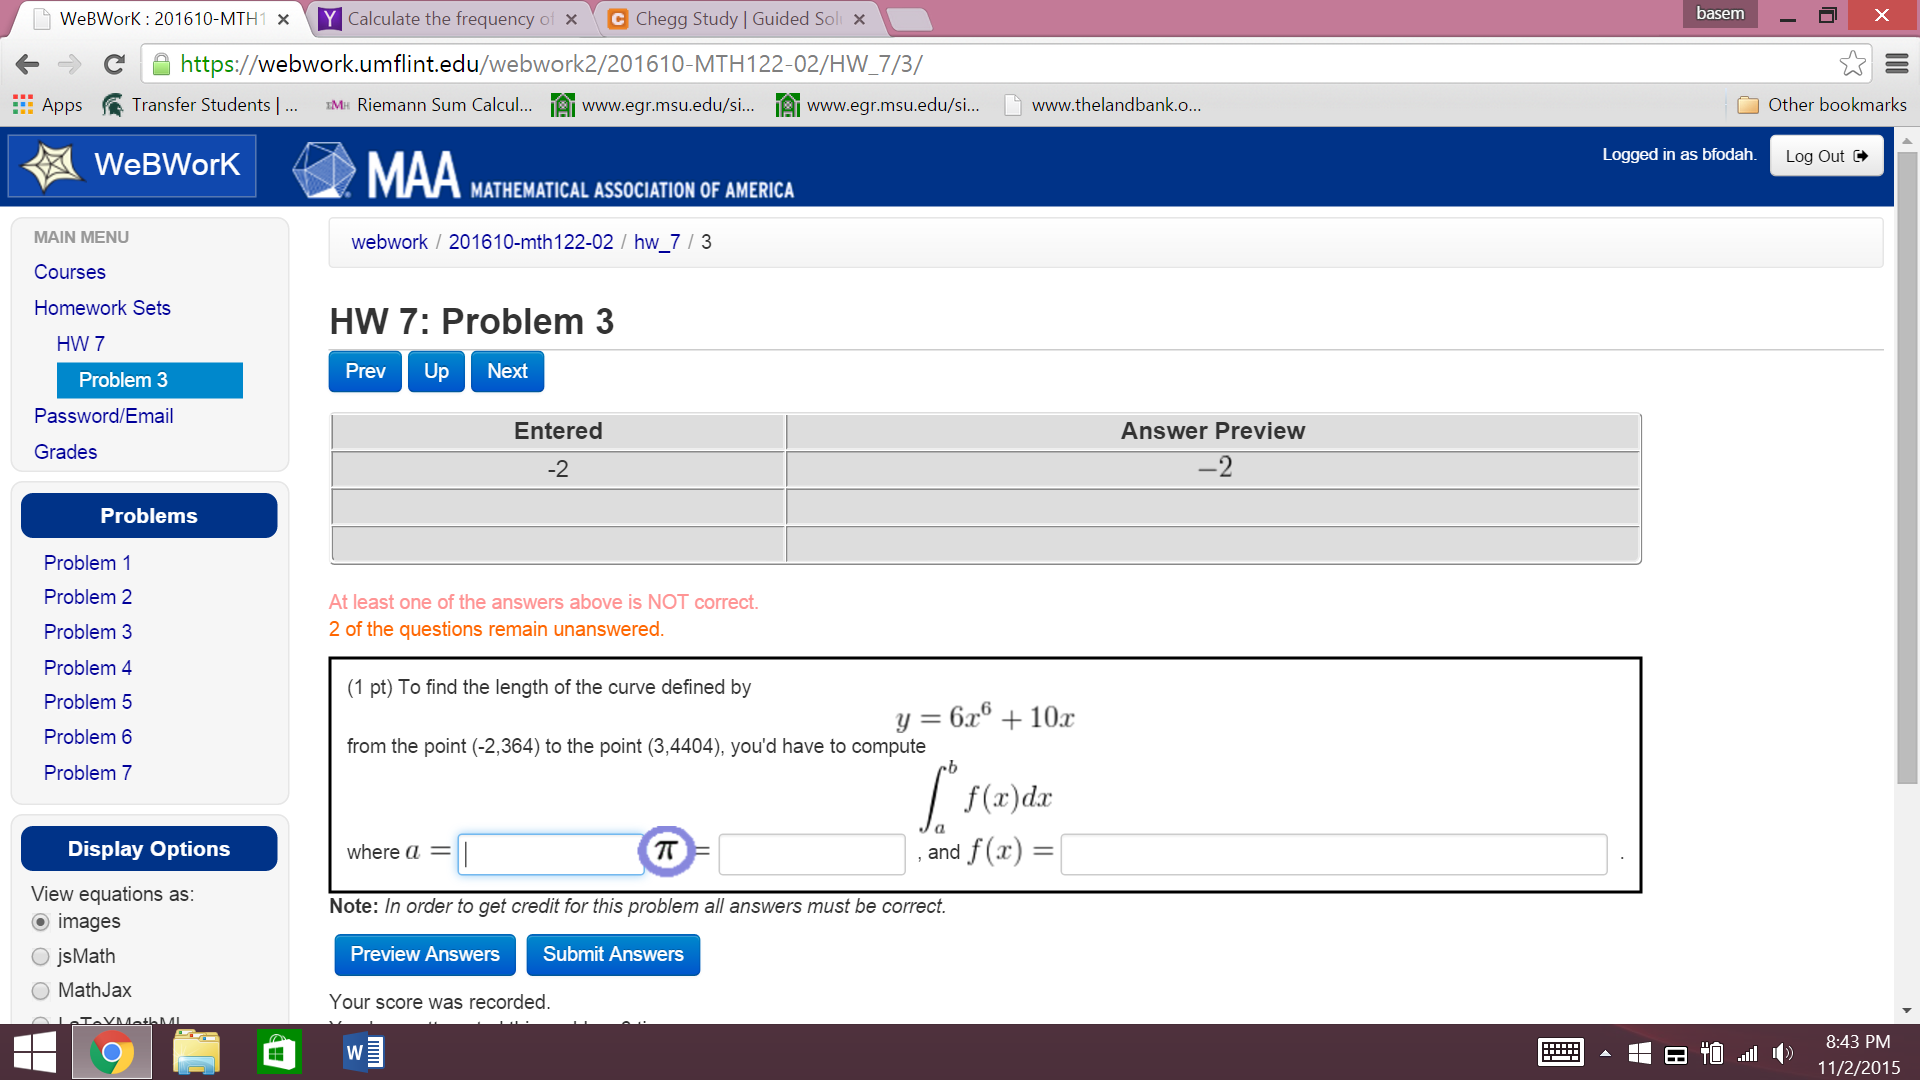
Task: Click the pi equation editor icon
Action: click(x=666, y=851)
